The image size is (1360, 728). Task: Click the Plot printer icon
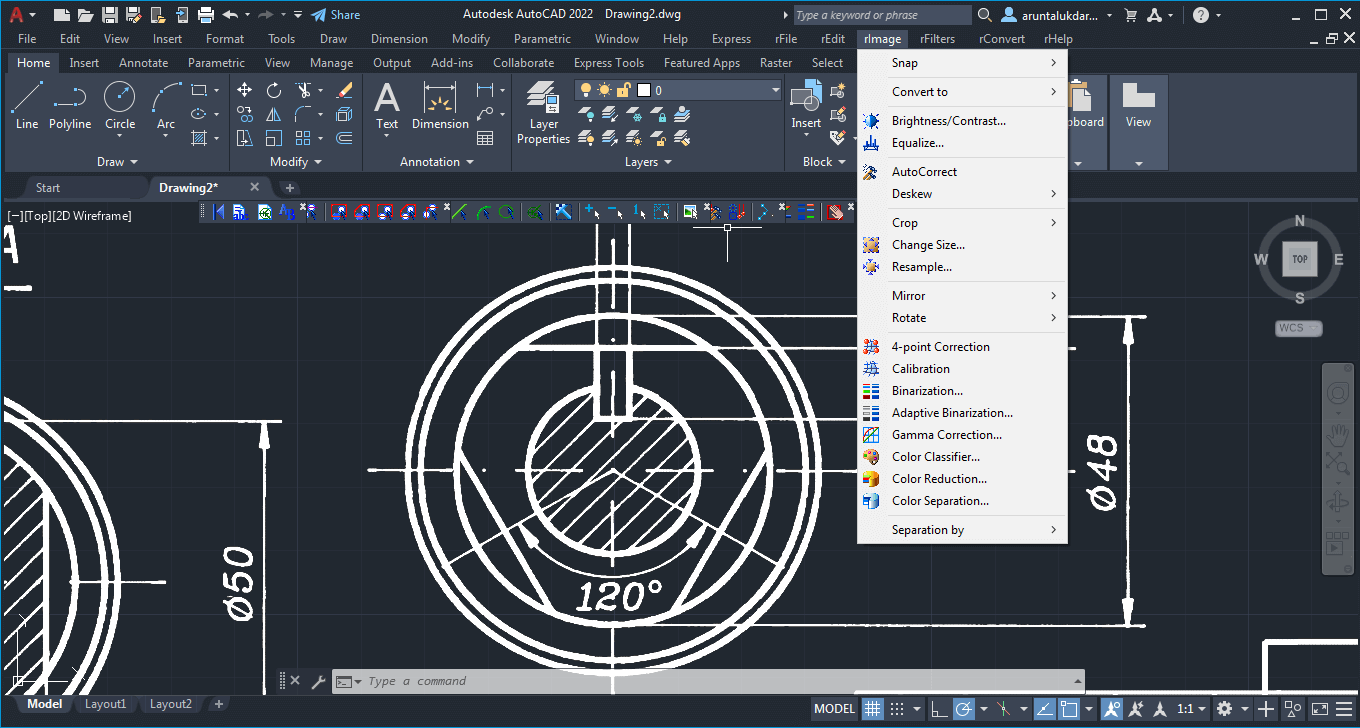point(206,15)
